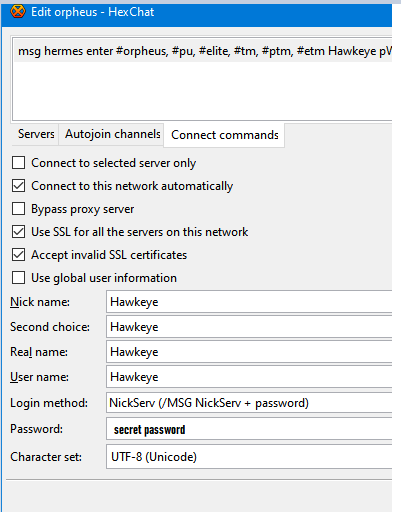This screenshot has width=401, height=512.
Task: Open the Character set combo box
Action: coord(249,457)
